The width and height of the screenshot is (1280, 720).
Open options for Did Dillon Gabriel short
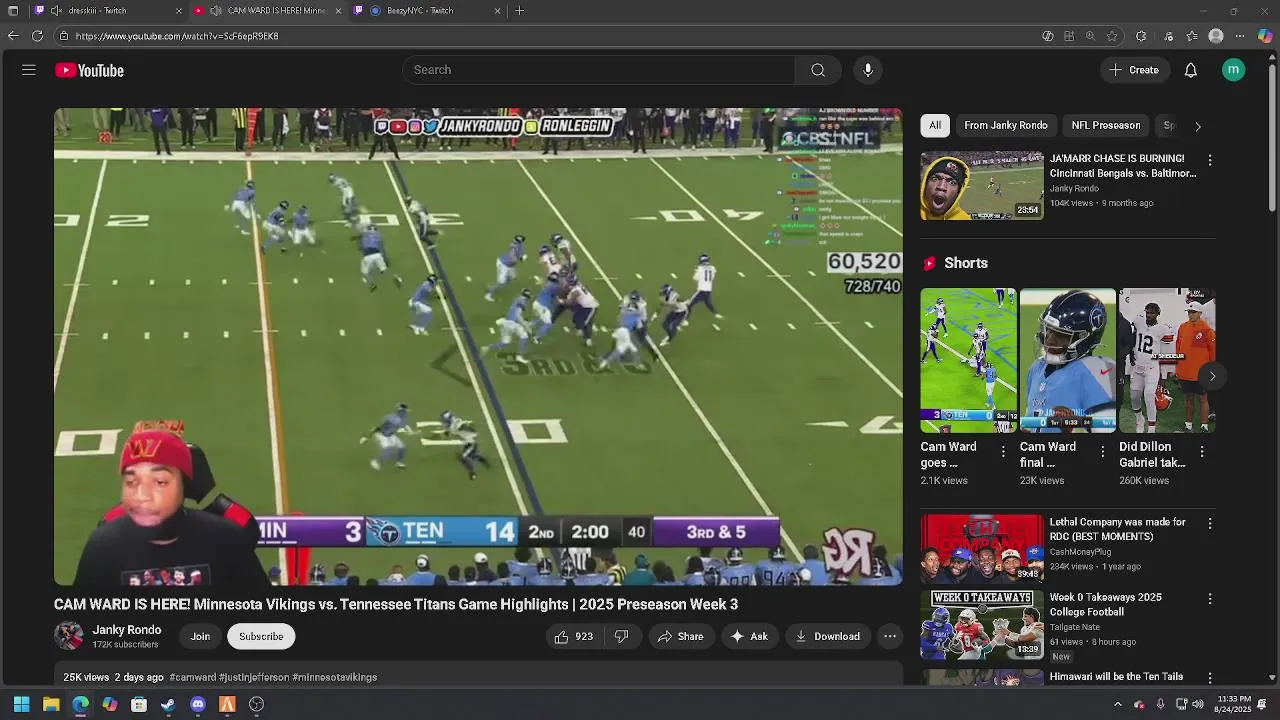click(x=1202, y=451)
